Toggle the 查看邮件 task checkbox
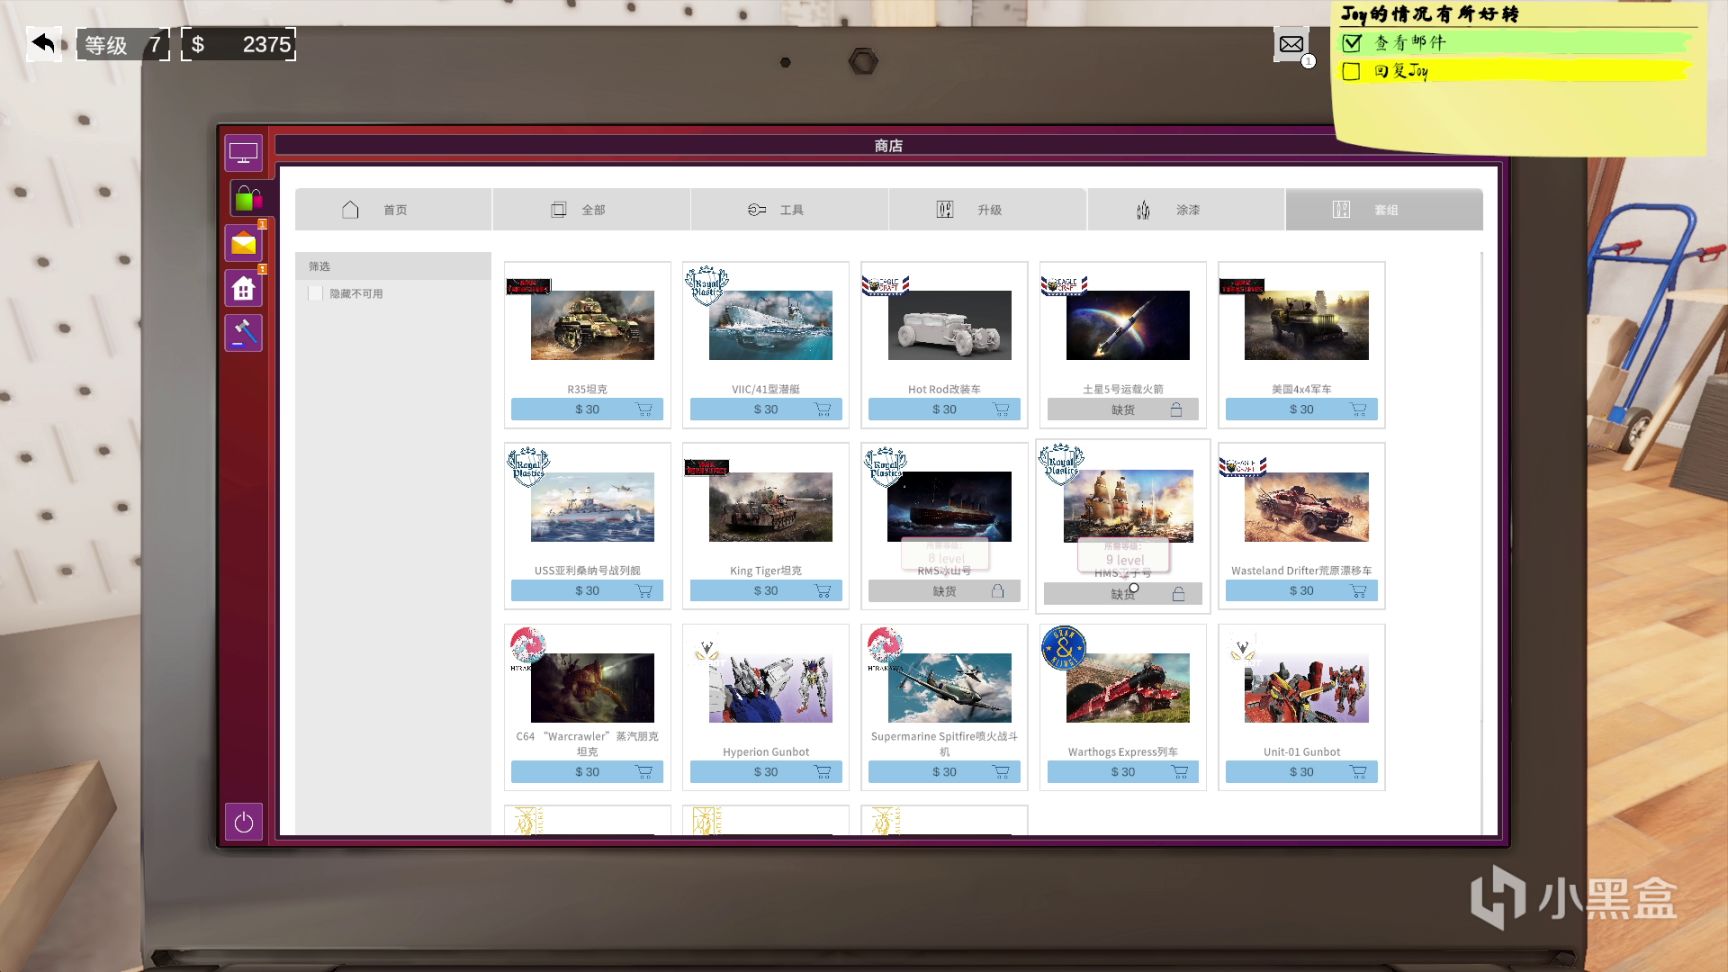Viewport: 1728px width, 972px height. click(1352, 43)
